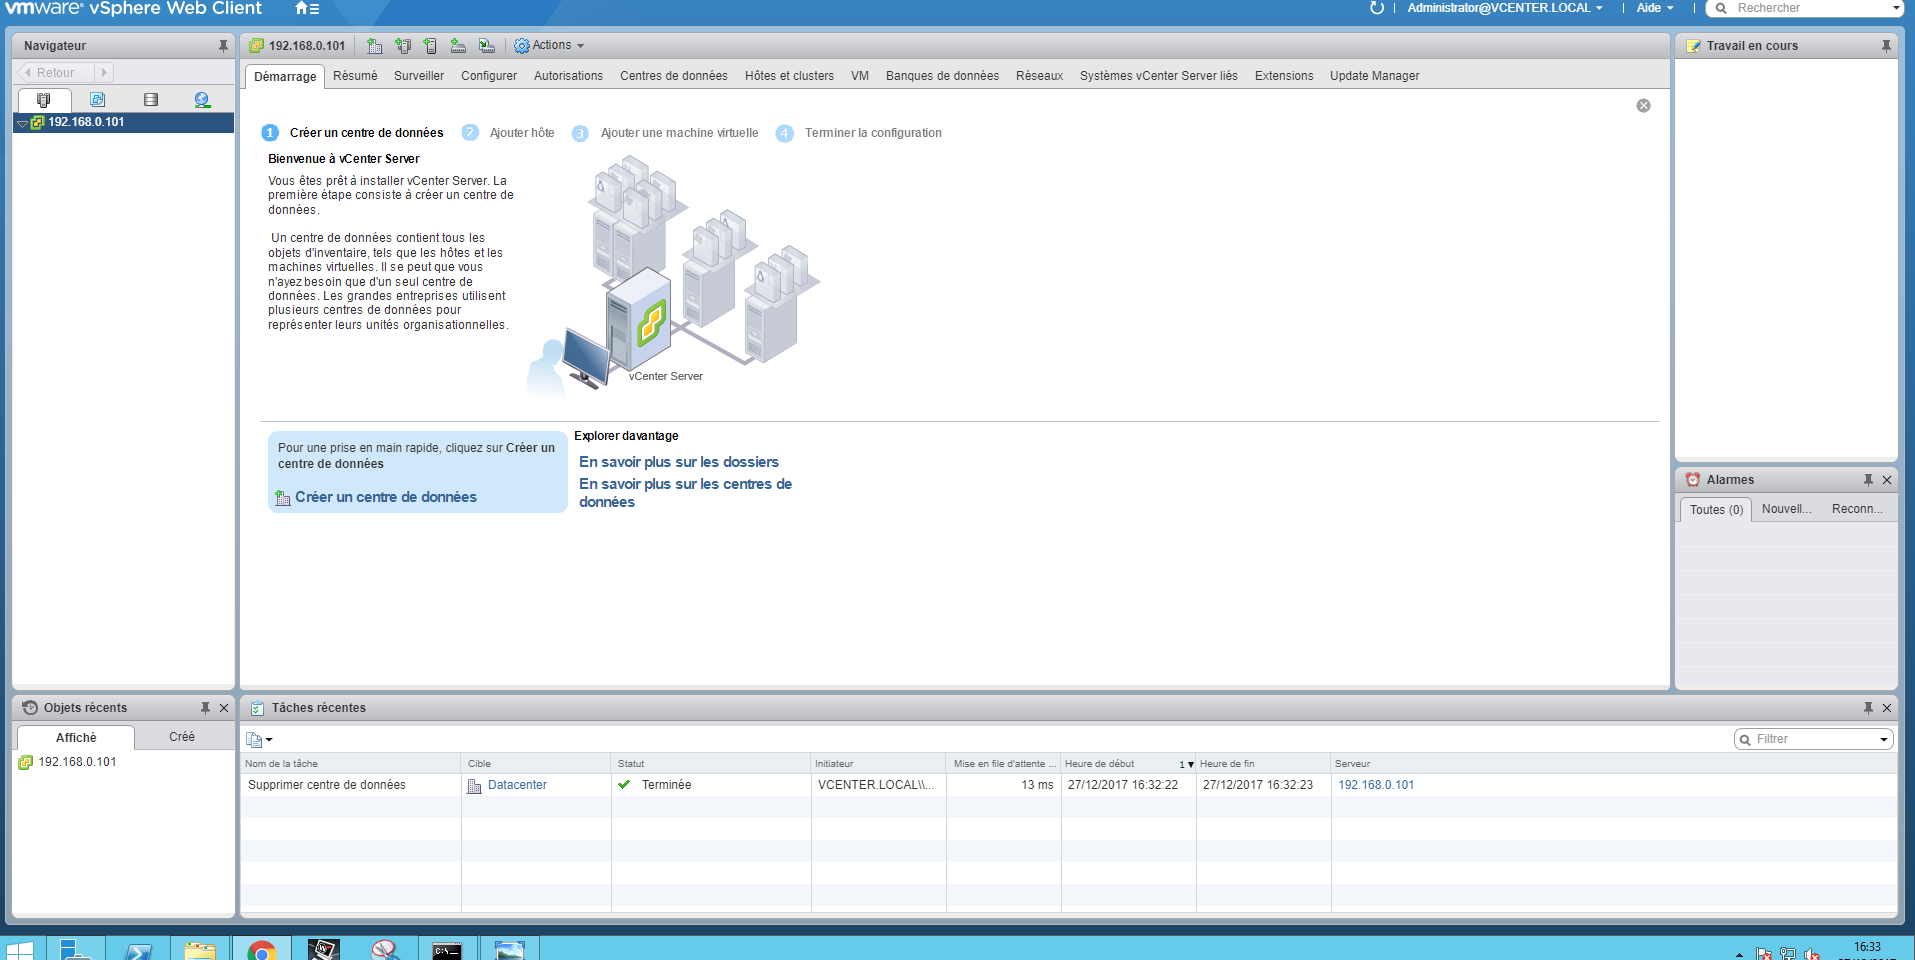This screenshot has width=1915, height=960.
Task: Open the Autorisations tab
Action: 568,76
